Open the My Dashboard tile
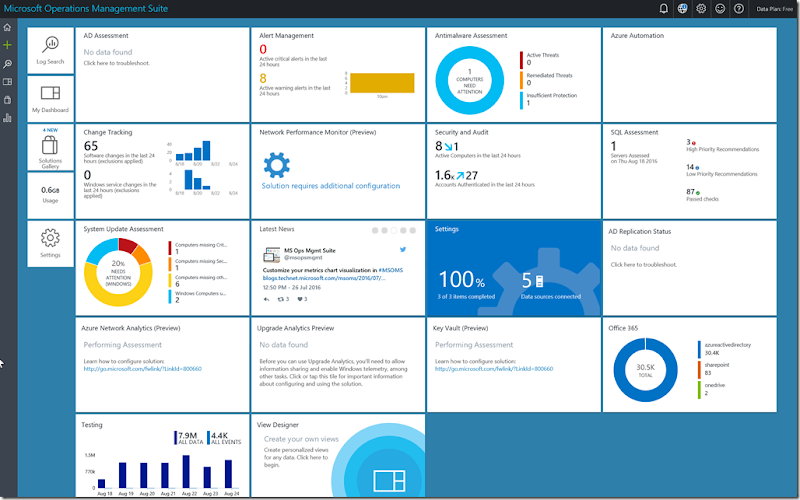800x500 pixels. [50, 98]
